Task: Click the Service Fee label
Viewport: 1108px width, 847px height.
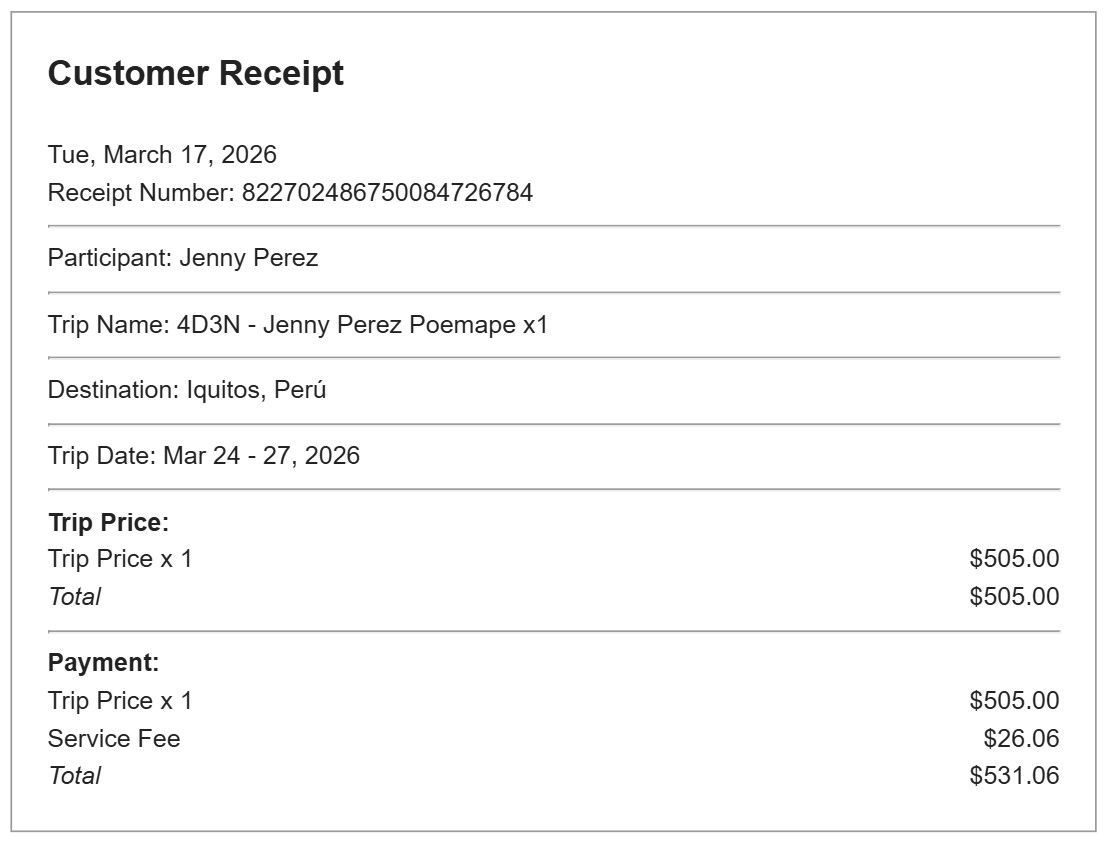Action: [x=114, y=739]
